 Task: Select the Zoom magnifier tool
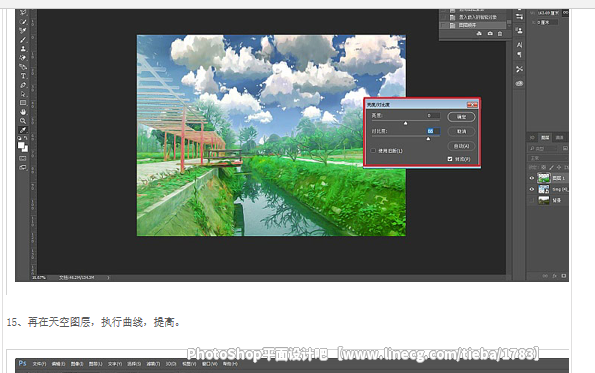coord(23,121)
